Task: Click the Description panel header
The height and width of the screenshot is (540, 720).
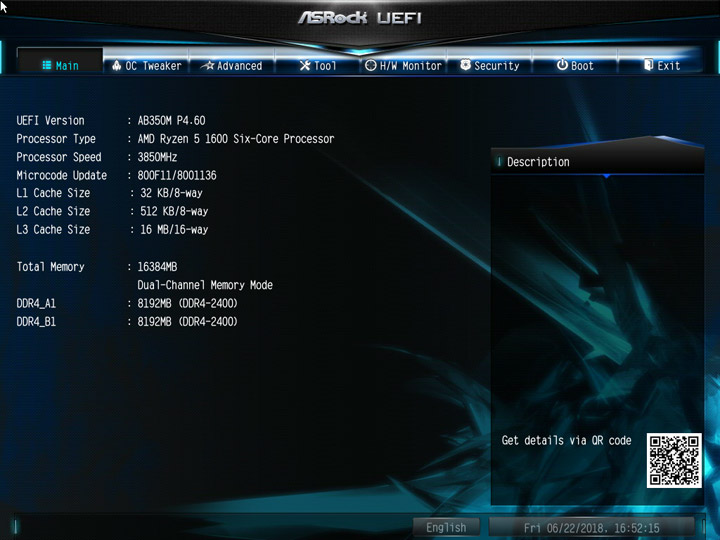Action: click(x=597, y=162)
